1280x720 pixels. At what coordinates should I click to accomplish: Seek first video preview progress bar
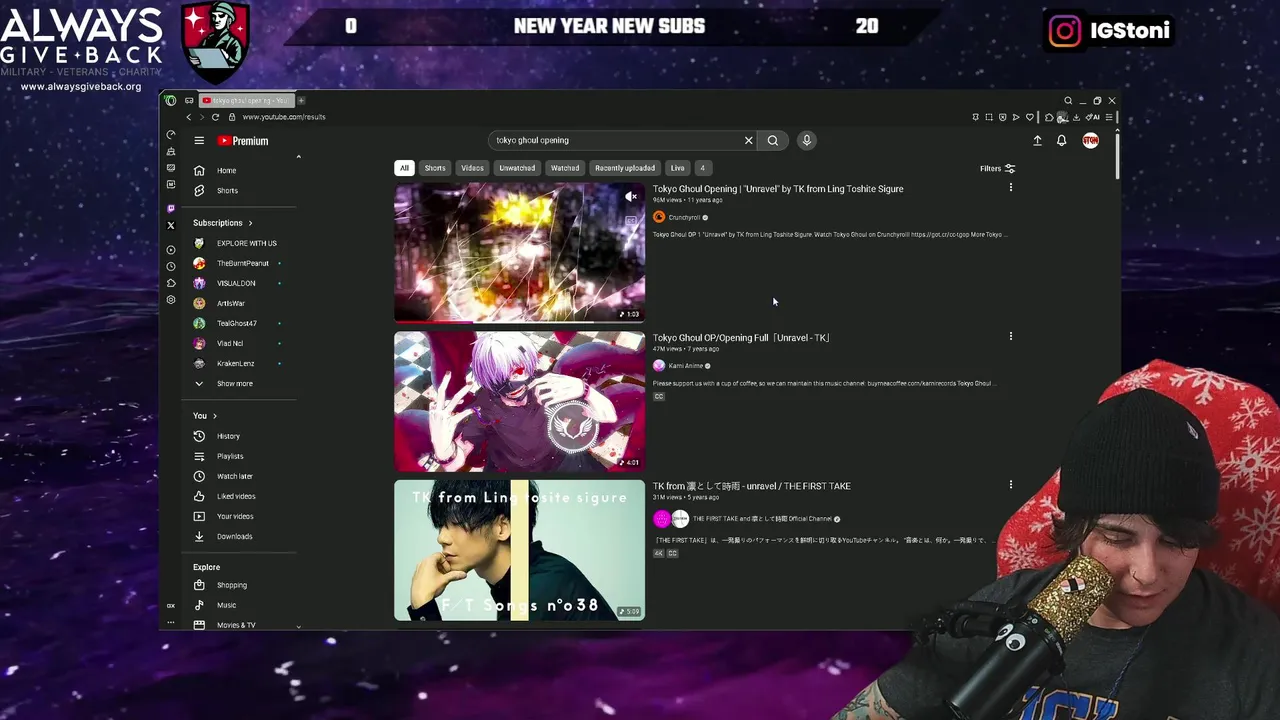coord(519,321)
